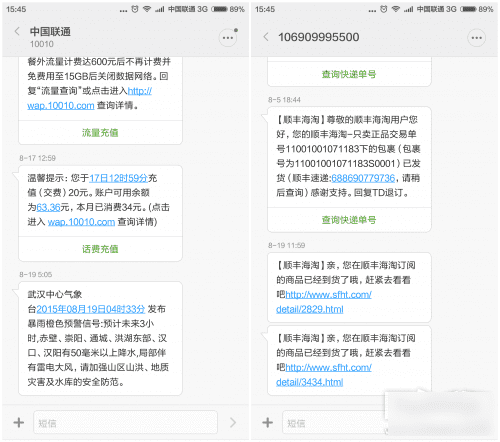
Task: Tap the 武汉中心气象台 rainstorm warning message
Action: (x=100, y=338)
